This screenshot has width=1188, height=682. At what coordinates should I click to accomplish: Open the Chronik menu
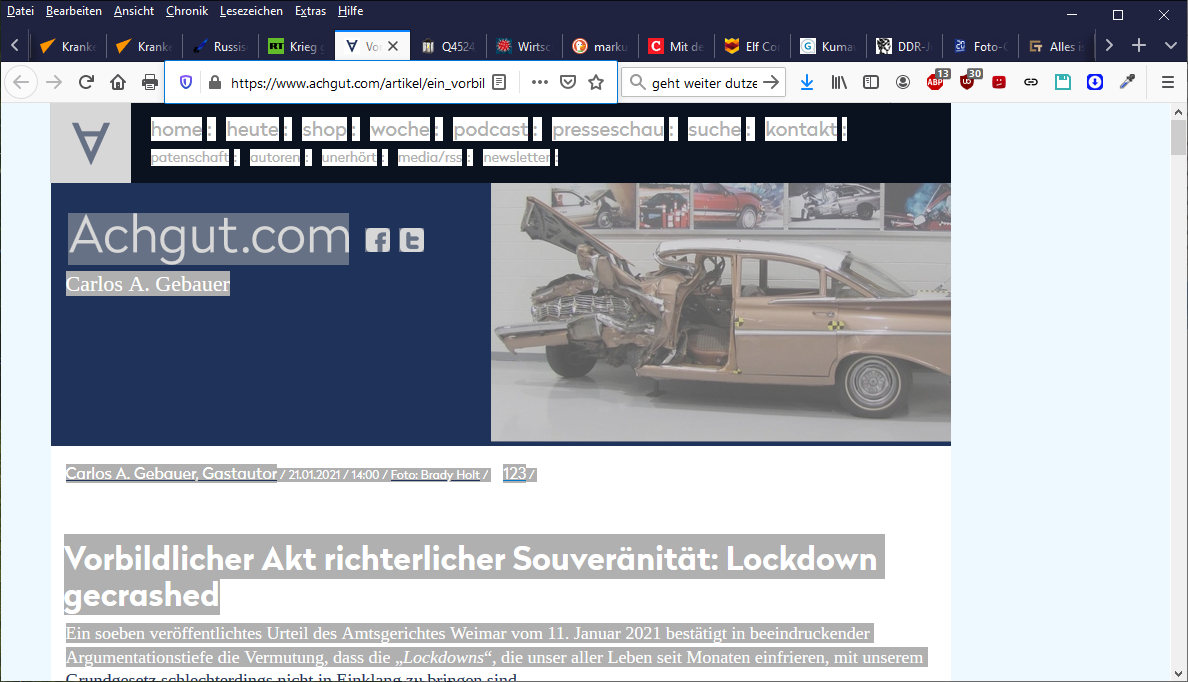tap(187, 11)
